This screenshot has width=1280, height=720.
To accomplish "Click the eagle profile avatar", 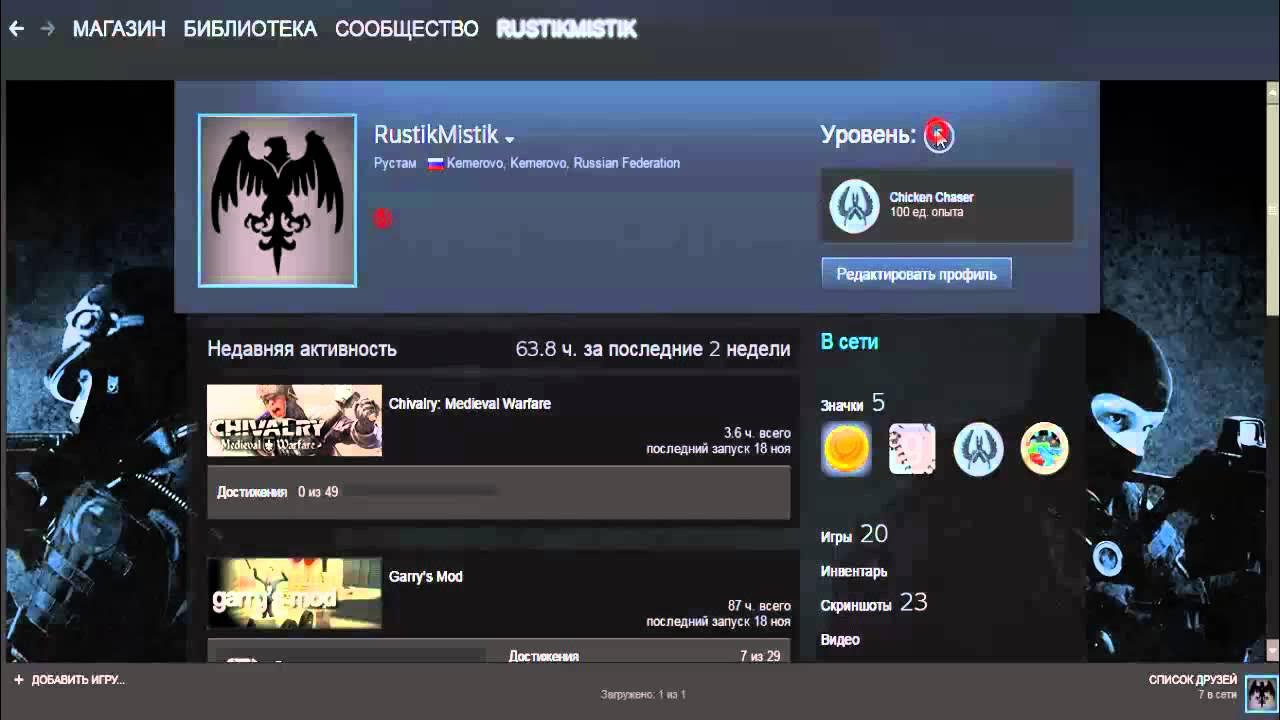I will (x=277, y=200).
